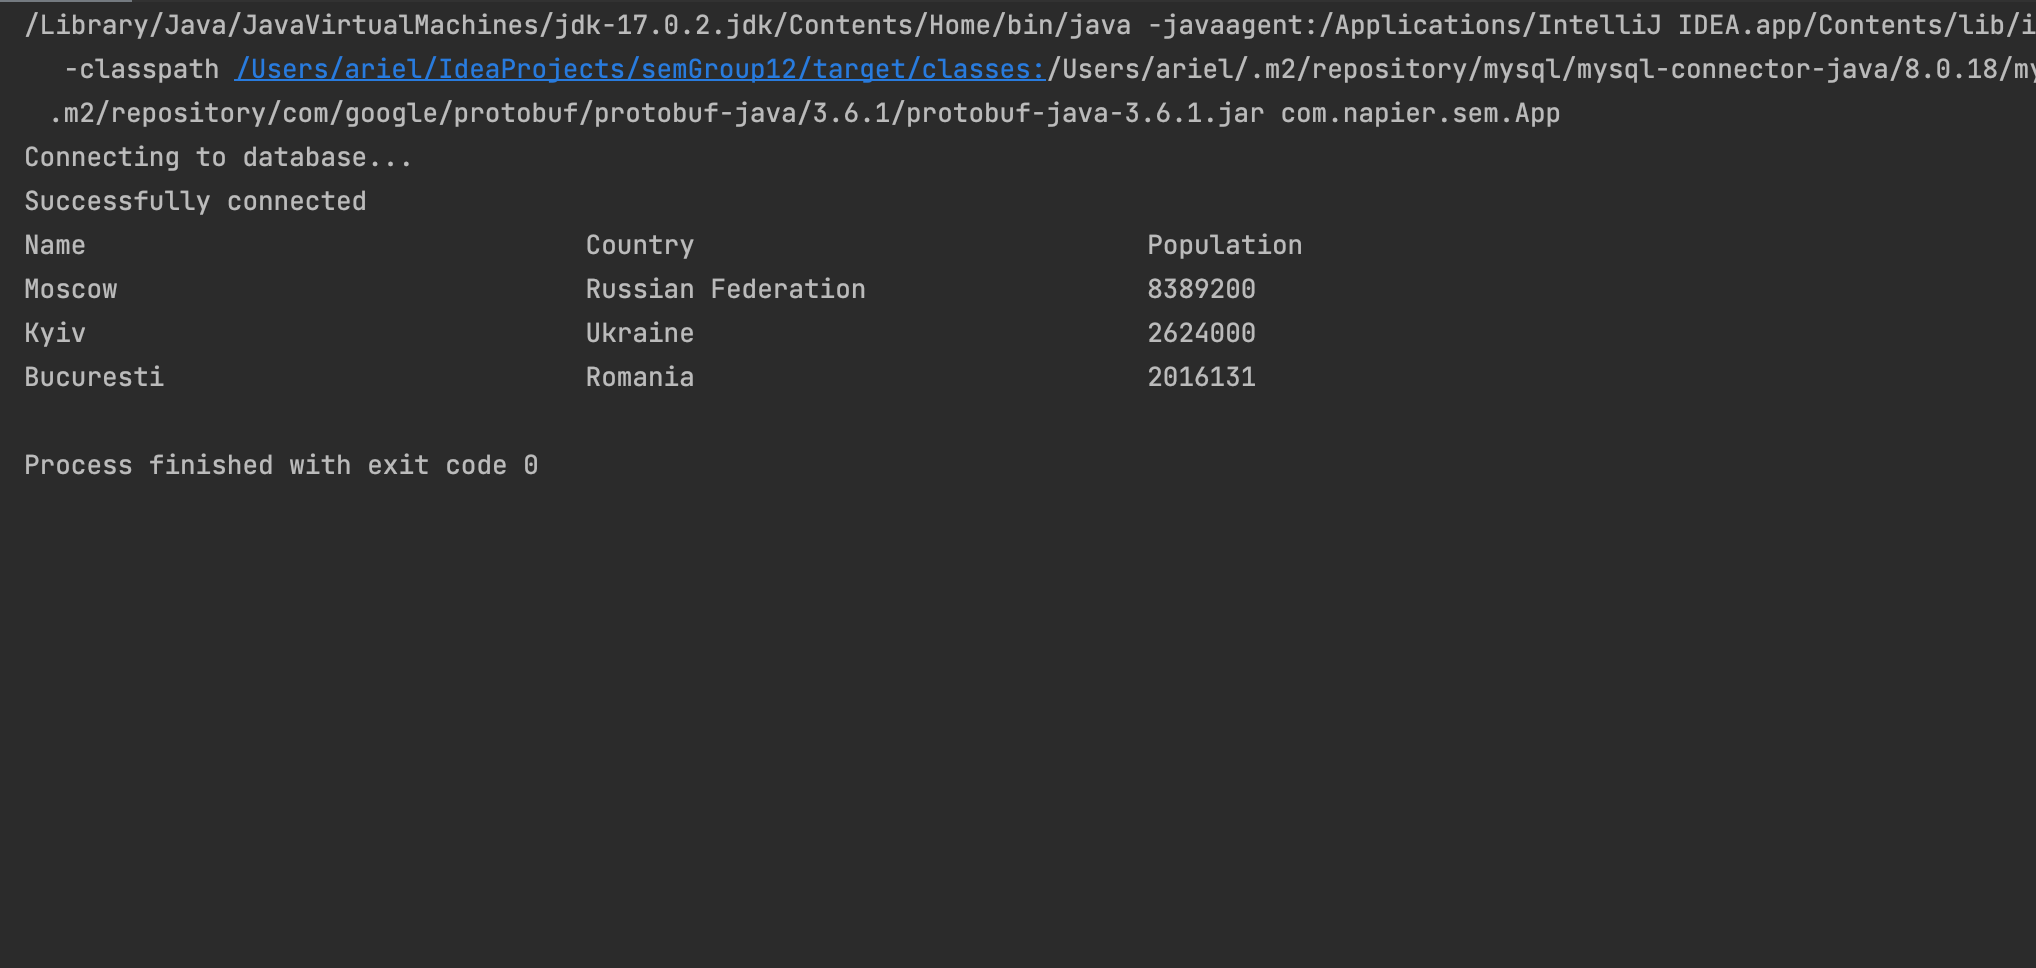
Task: Click 'Process finished with exit code 0'
Action: coord(281,465)
